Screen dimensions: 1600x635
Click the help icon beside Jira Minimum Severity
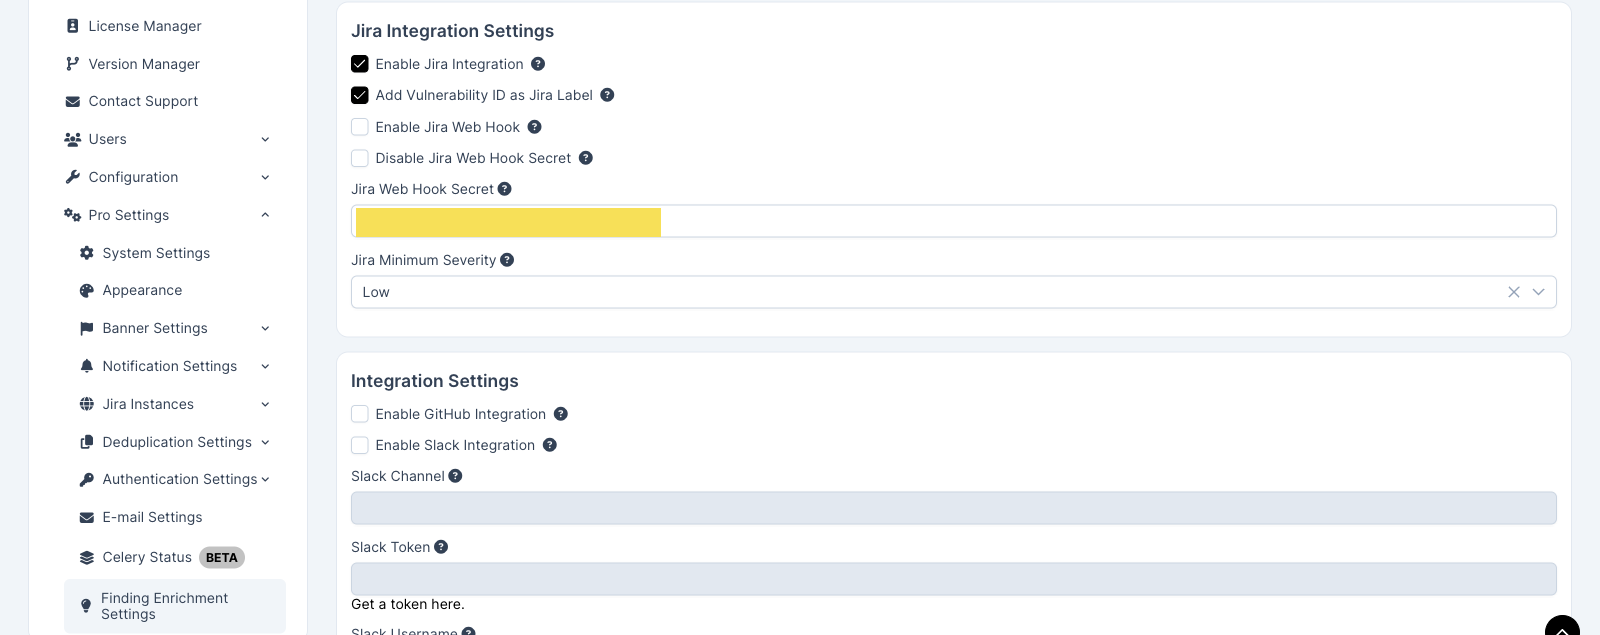(507, 260)
